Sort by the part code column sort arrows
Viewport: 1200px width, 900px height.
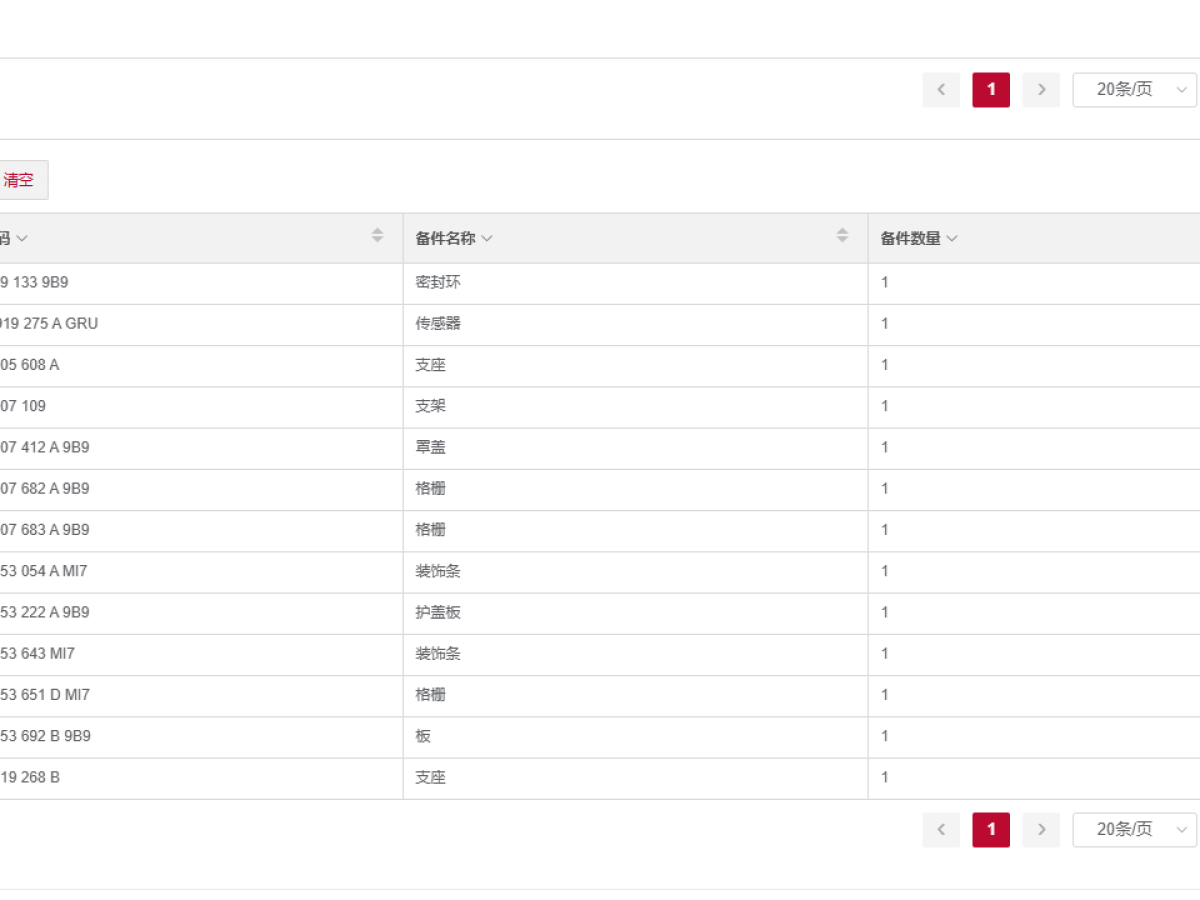click(377, 236)
